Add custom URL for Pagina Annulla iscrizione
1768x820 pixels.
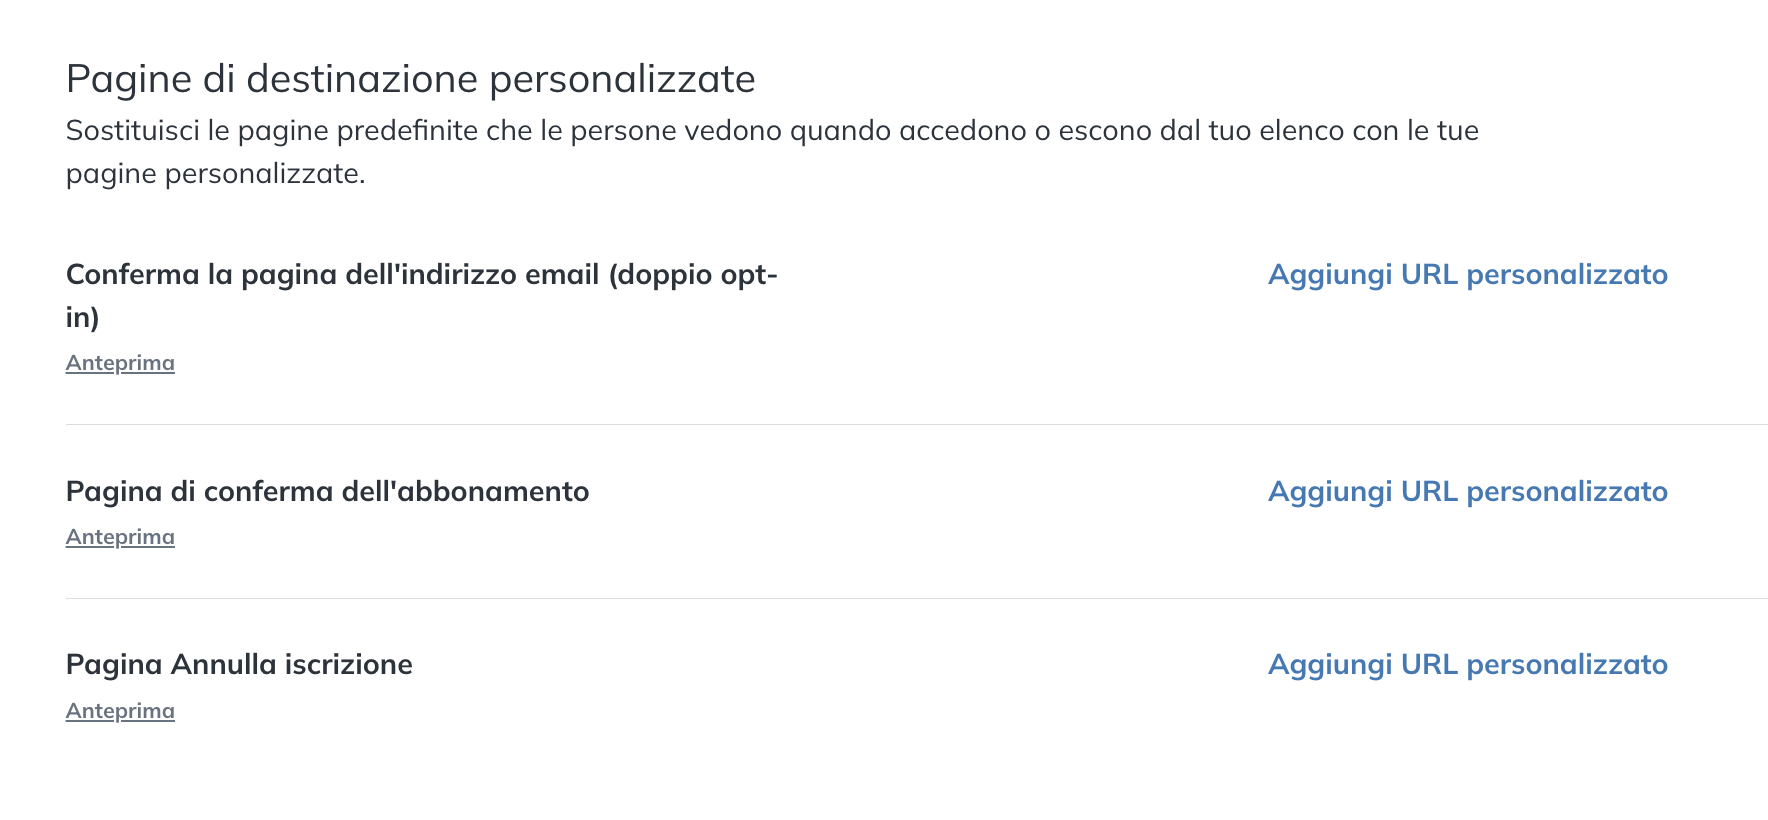[x=1467, y=665]
